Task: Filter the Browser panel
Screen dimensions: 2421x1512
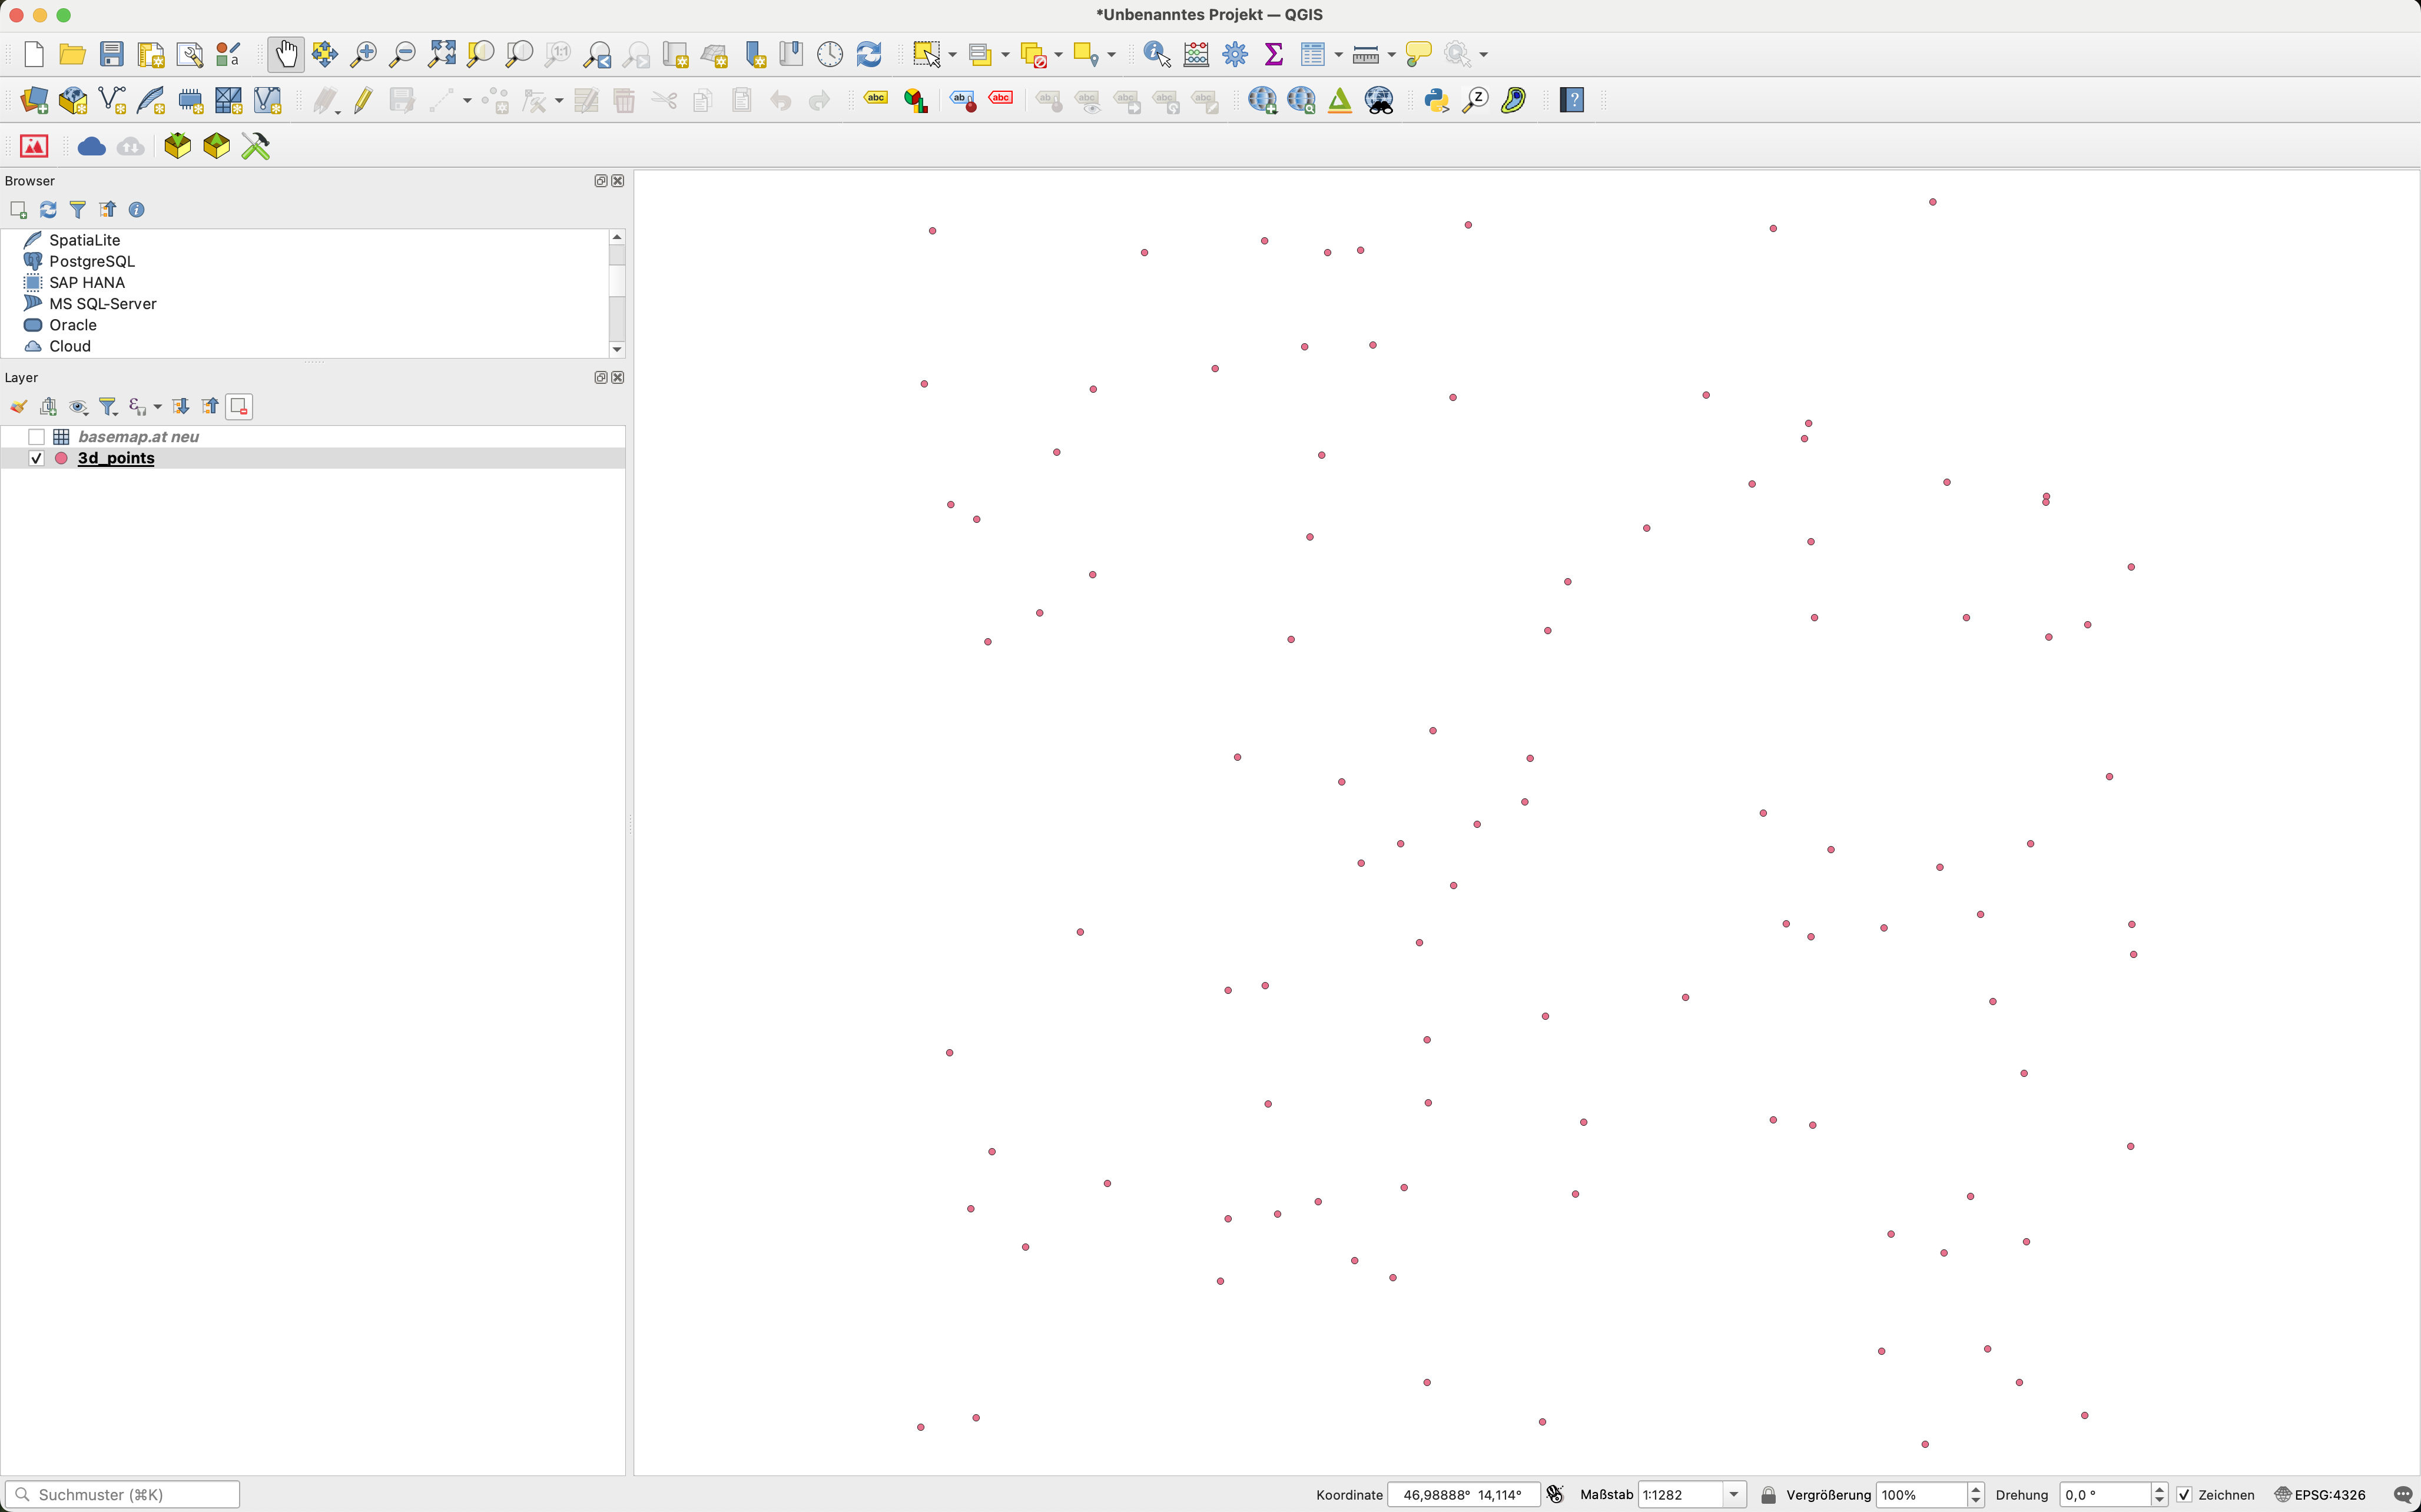Action: (x=78, y=209)
